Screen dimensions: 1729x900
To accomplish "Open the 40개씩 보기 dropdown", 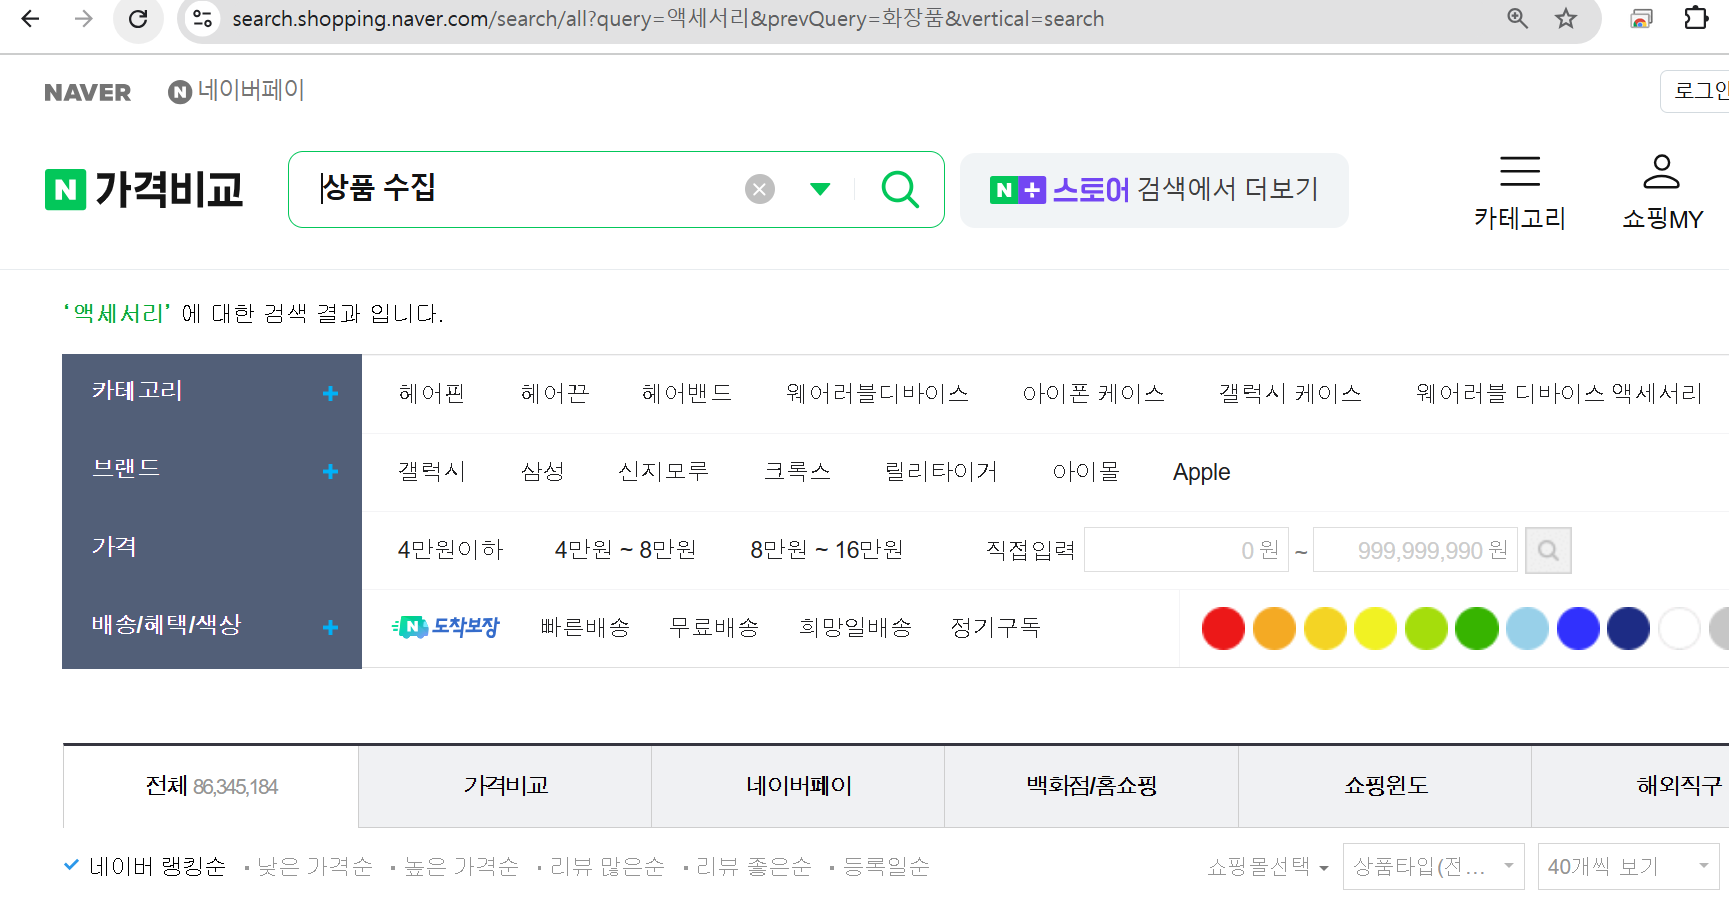I will pyautogui.click(x=1627, y=866).
